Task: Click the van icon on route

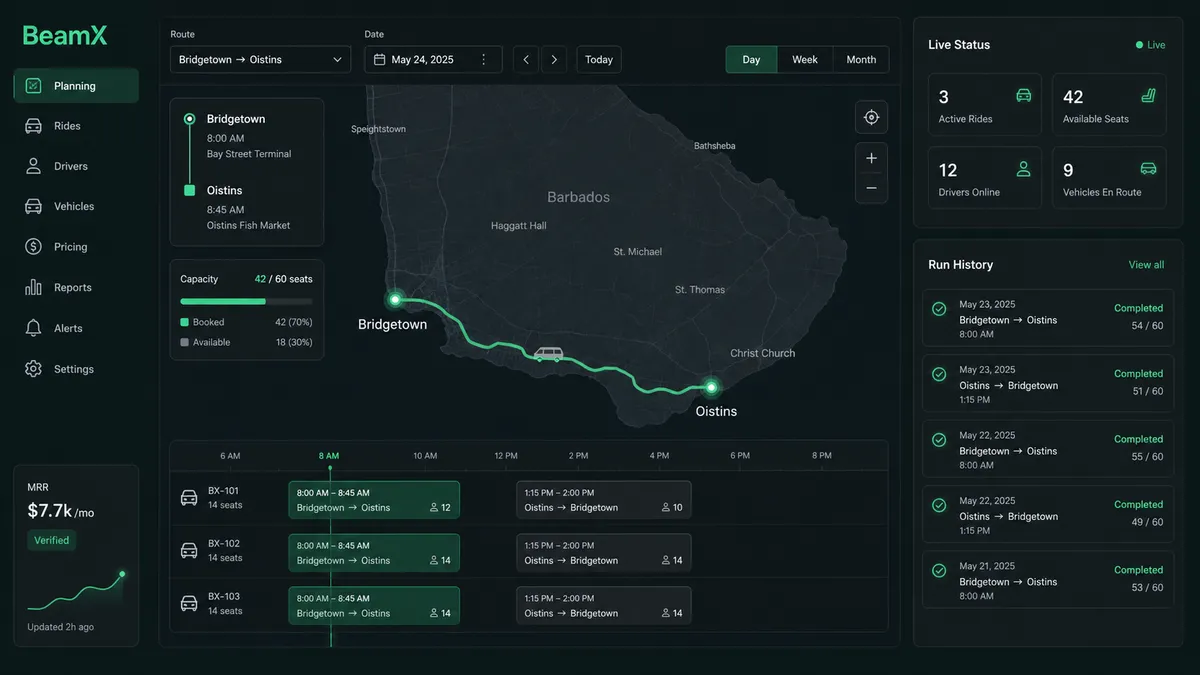Action: pyautogui.click(x=547, y=354)
